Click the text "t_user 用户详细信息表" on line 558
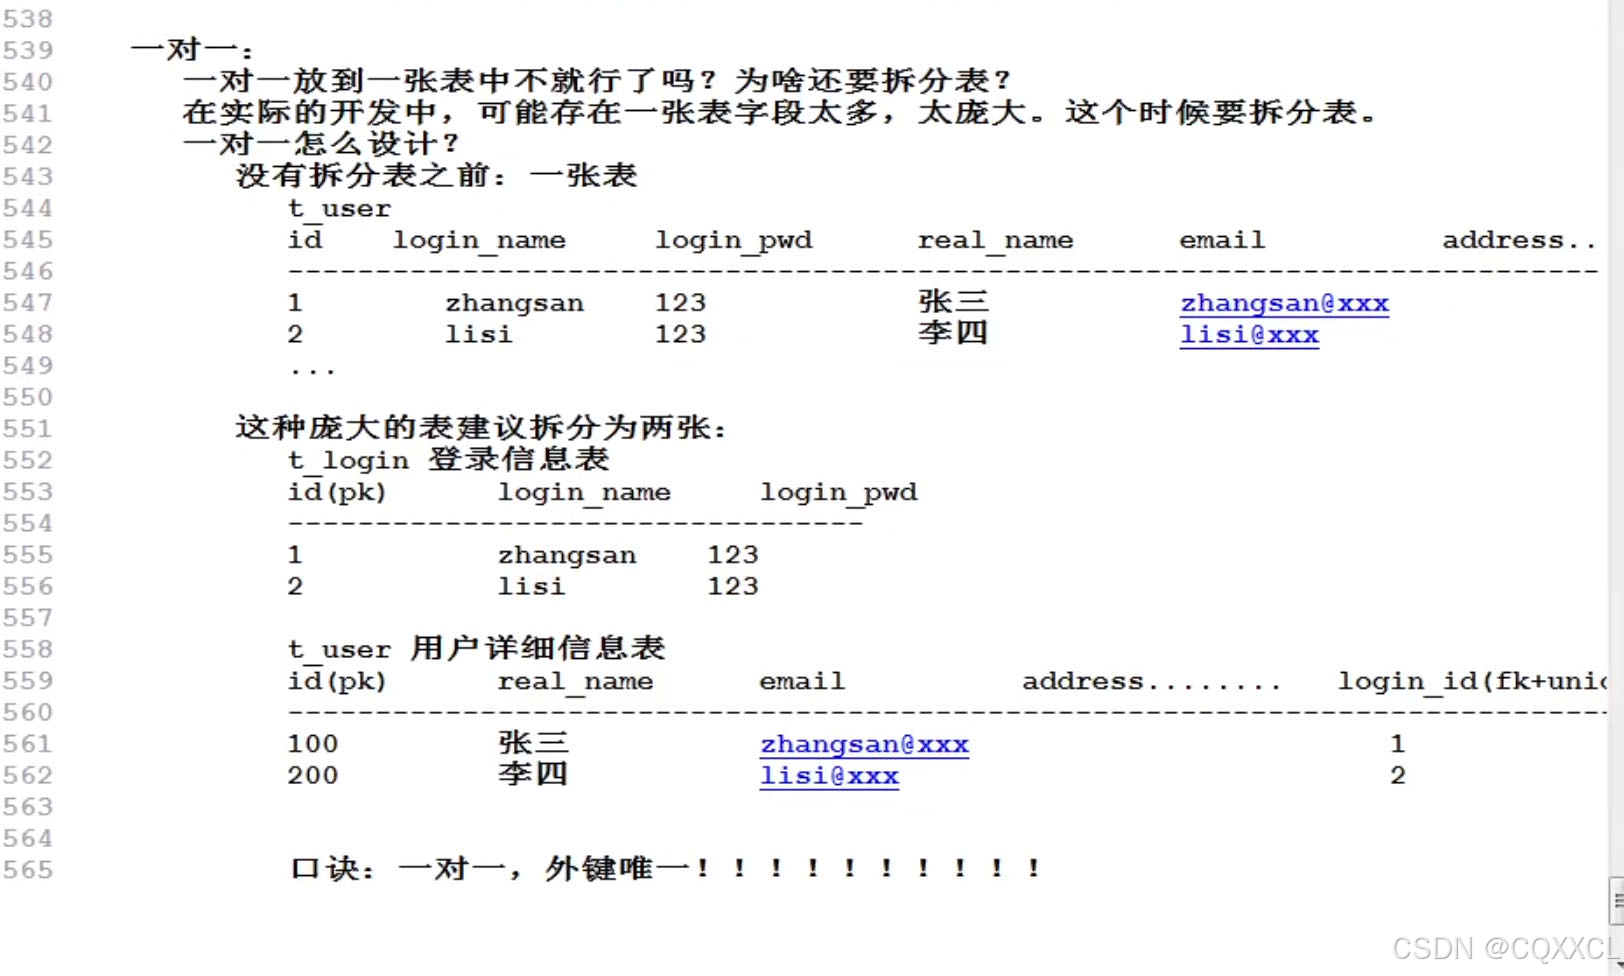 pyautogui.click(x=477, y=649)
